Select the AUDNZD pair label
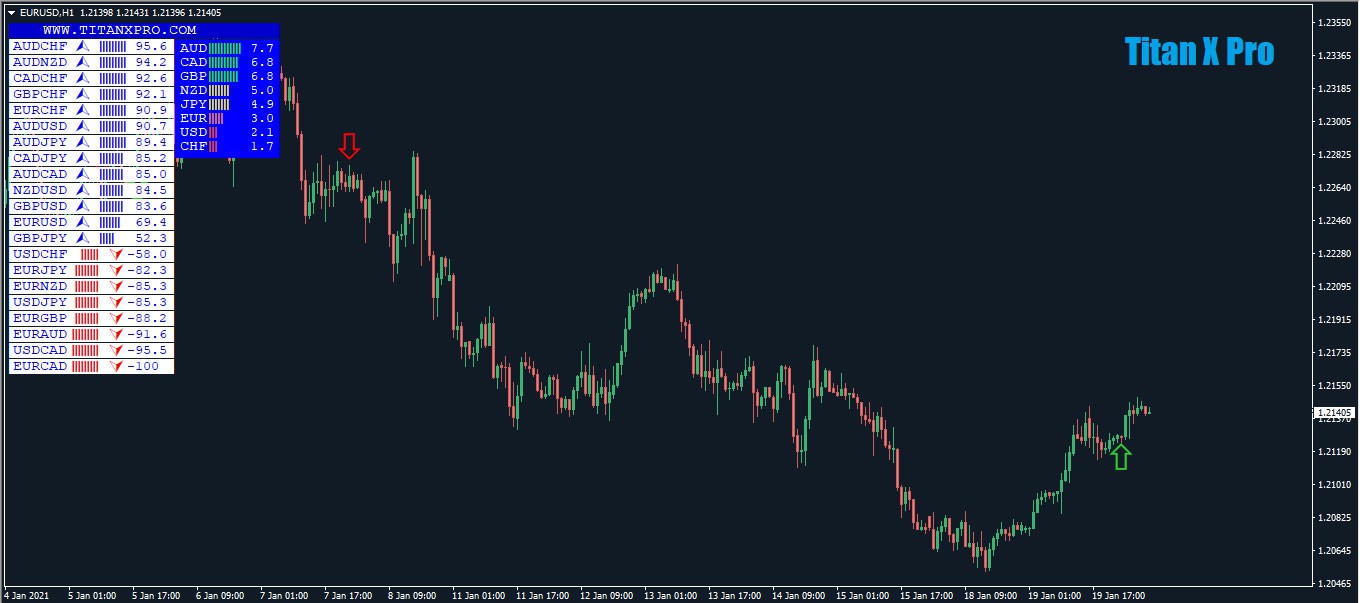Image resolution: width=1360 pixels, height=603 pixels. click(40, 62)
